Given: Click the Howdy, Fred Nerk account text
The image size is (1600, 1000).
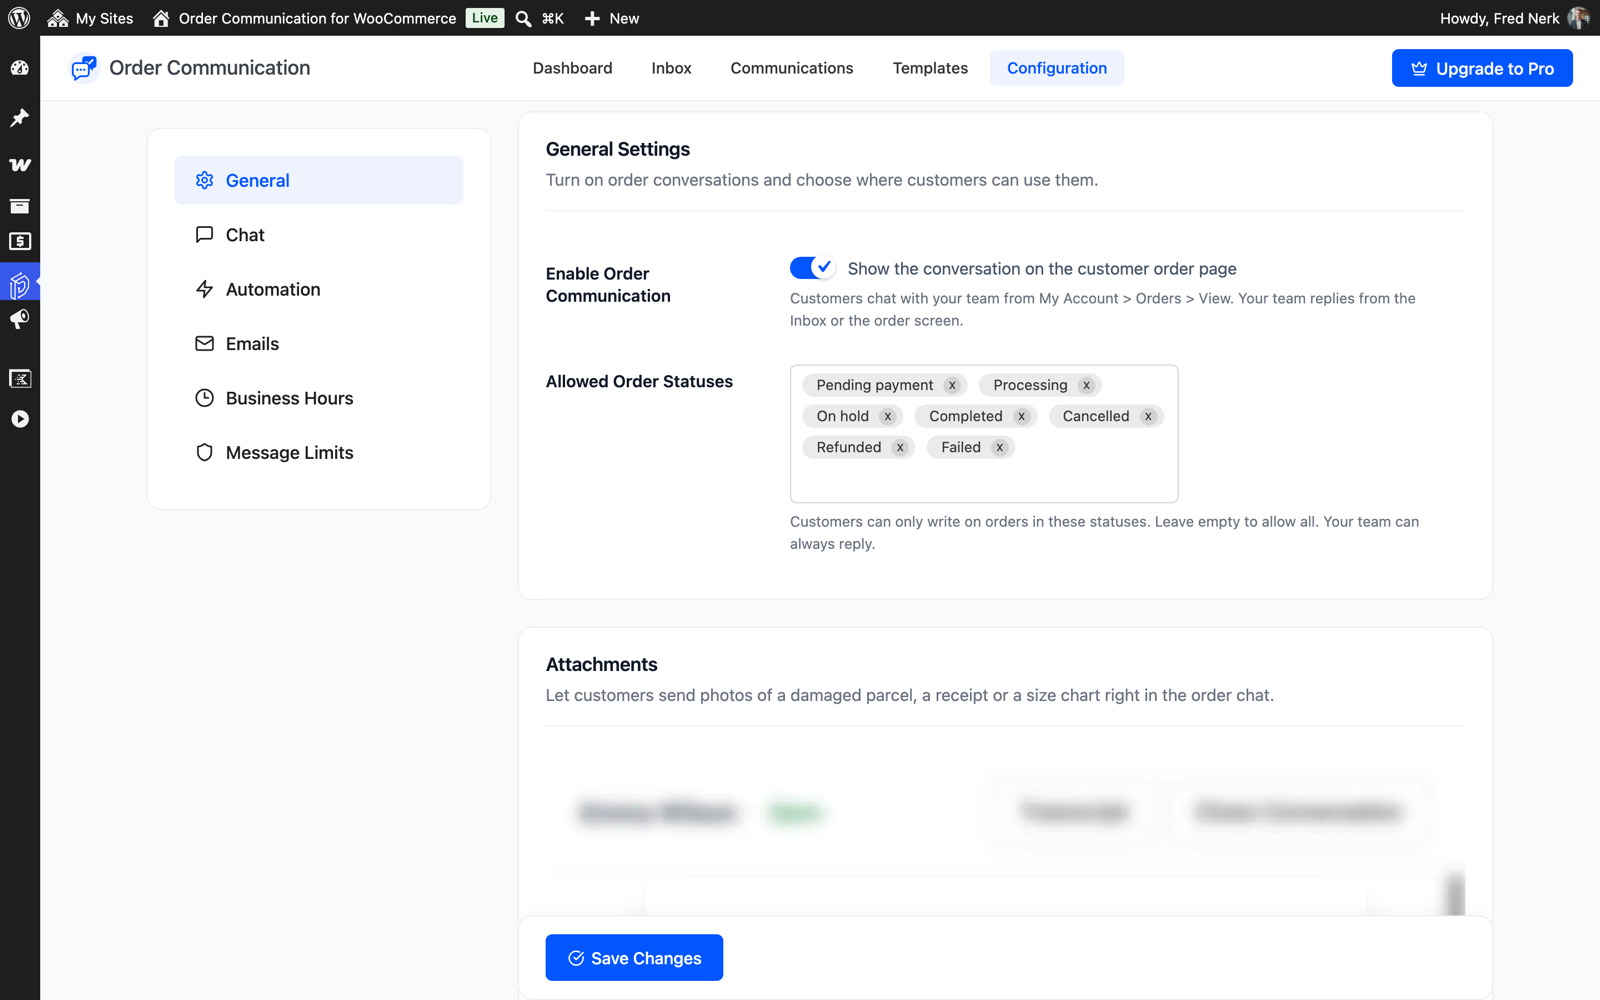Looking at the screenshot, I should click(x=1499, y=18).
